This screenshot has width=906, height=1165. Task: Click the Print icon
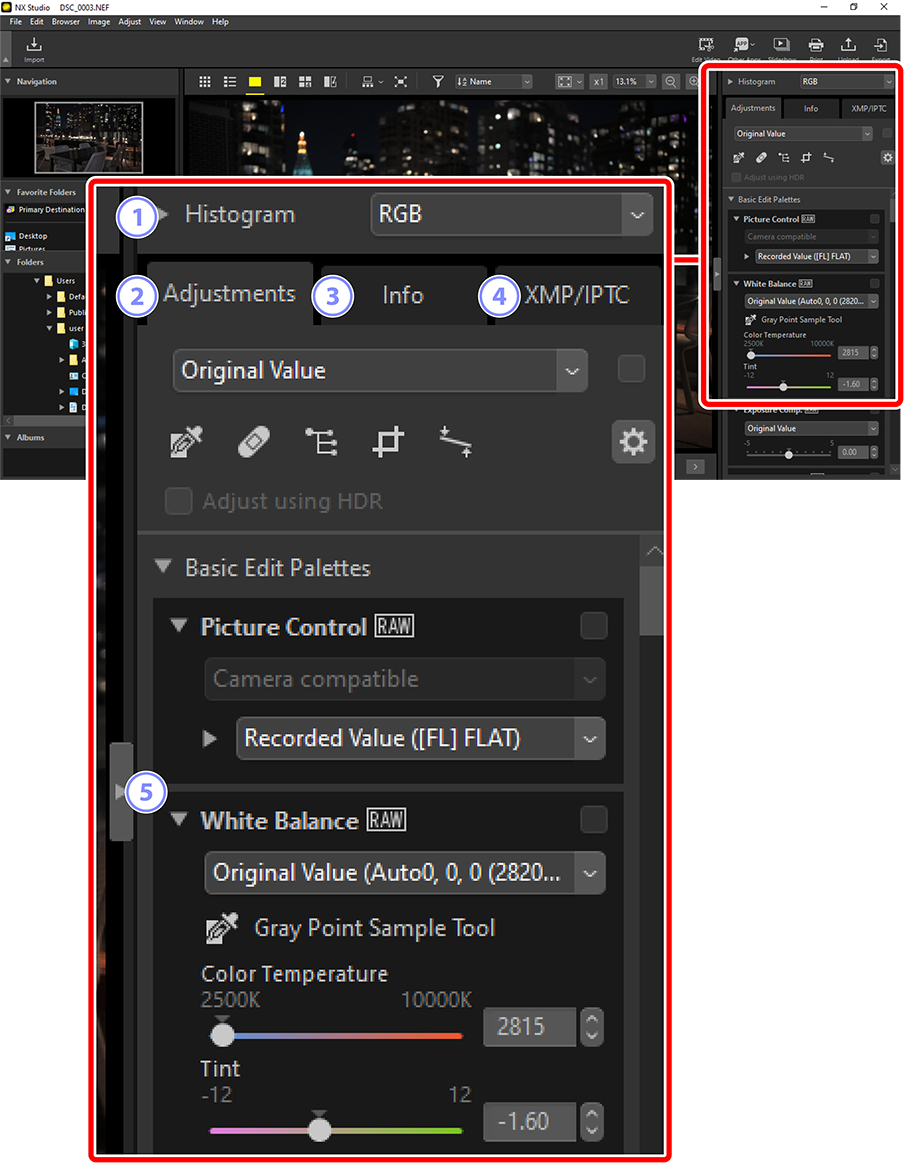pyautogui.click(x=815, y=46)
